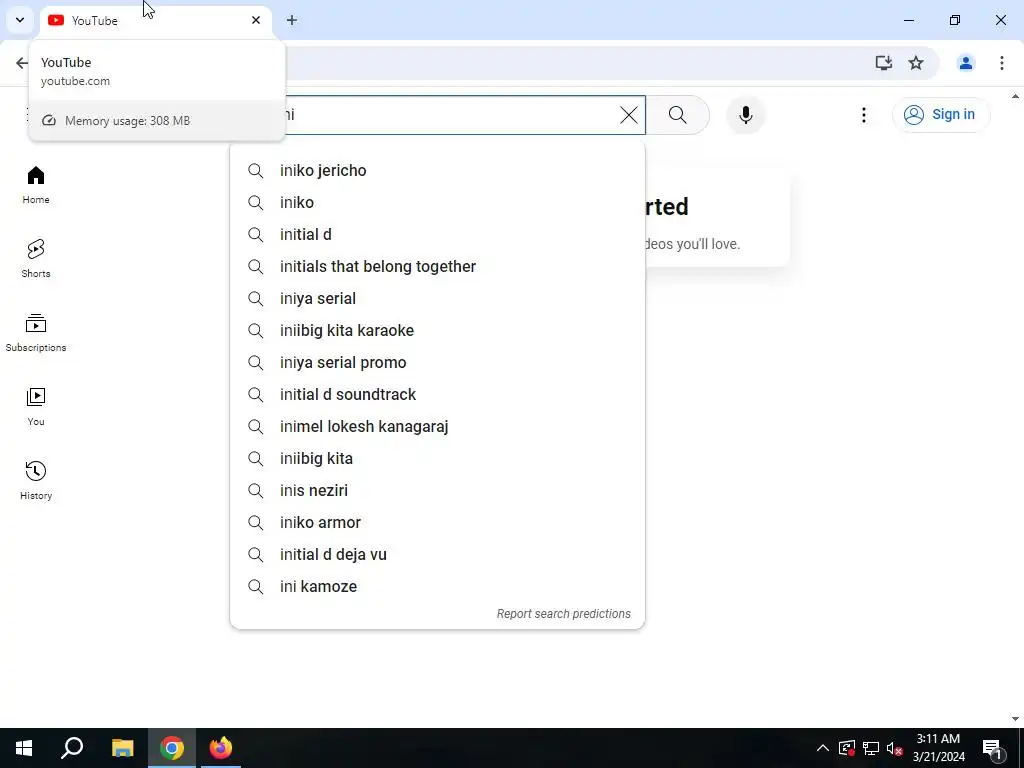Select "inis neziri" suggestion
1024x768 pixels.
[x=438, y=490]
